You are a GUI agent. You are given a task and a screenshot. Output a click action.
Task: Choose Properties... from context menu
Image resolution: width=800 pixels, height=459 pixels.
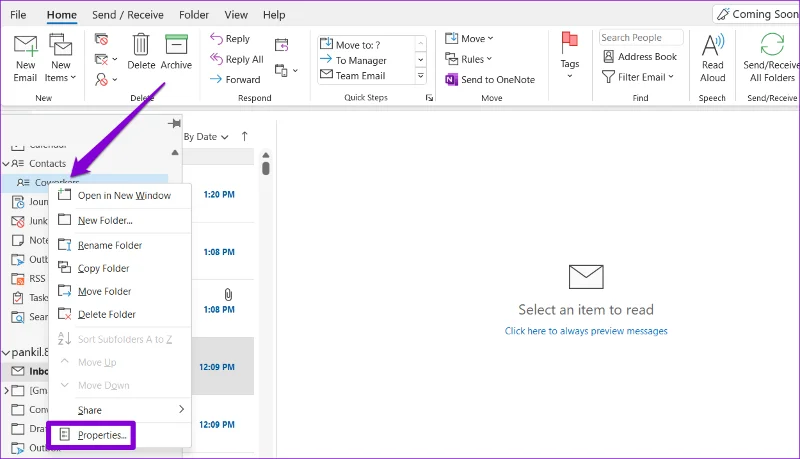[x=92, y=435]
